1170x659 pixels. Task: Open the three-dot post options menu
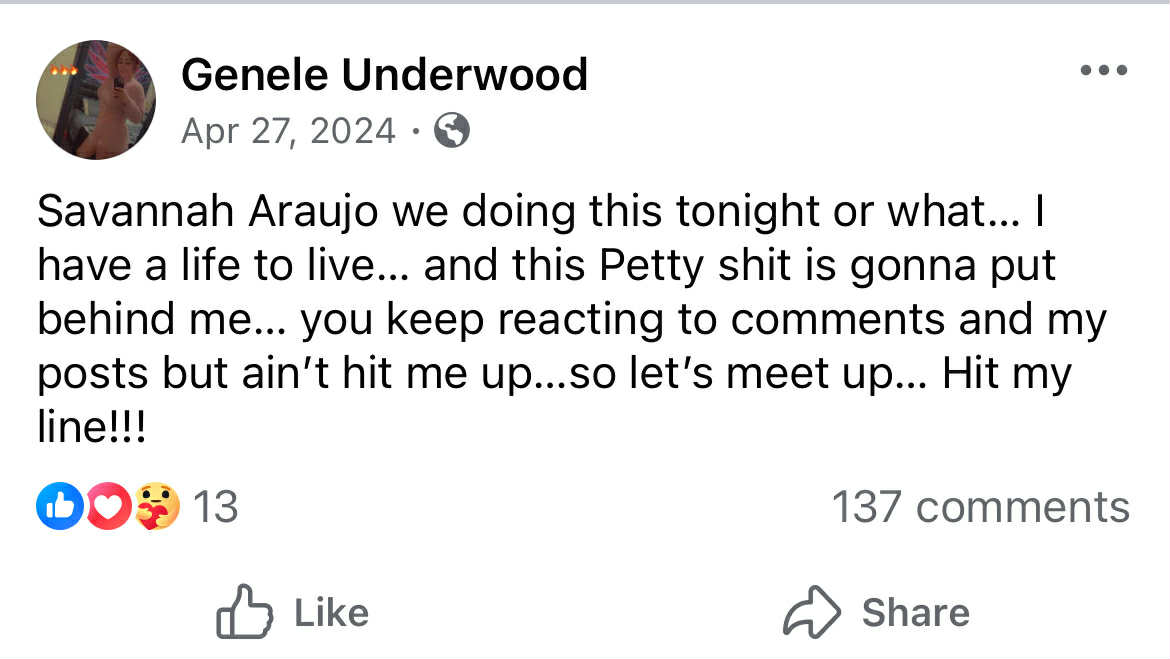pos(1104,71)
